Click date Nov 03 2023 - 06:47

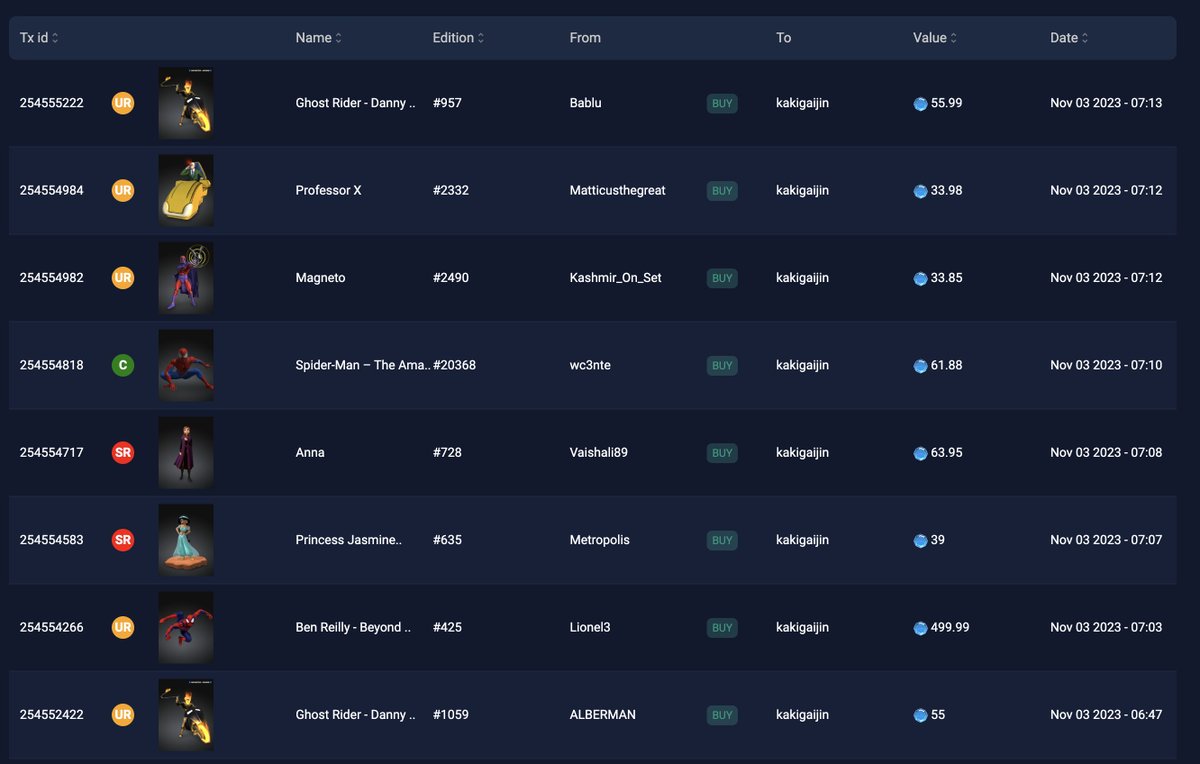1106,715
